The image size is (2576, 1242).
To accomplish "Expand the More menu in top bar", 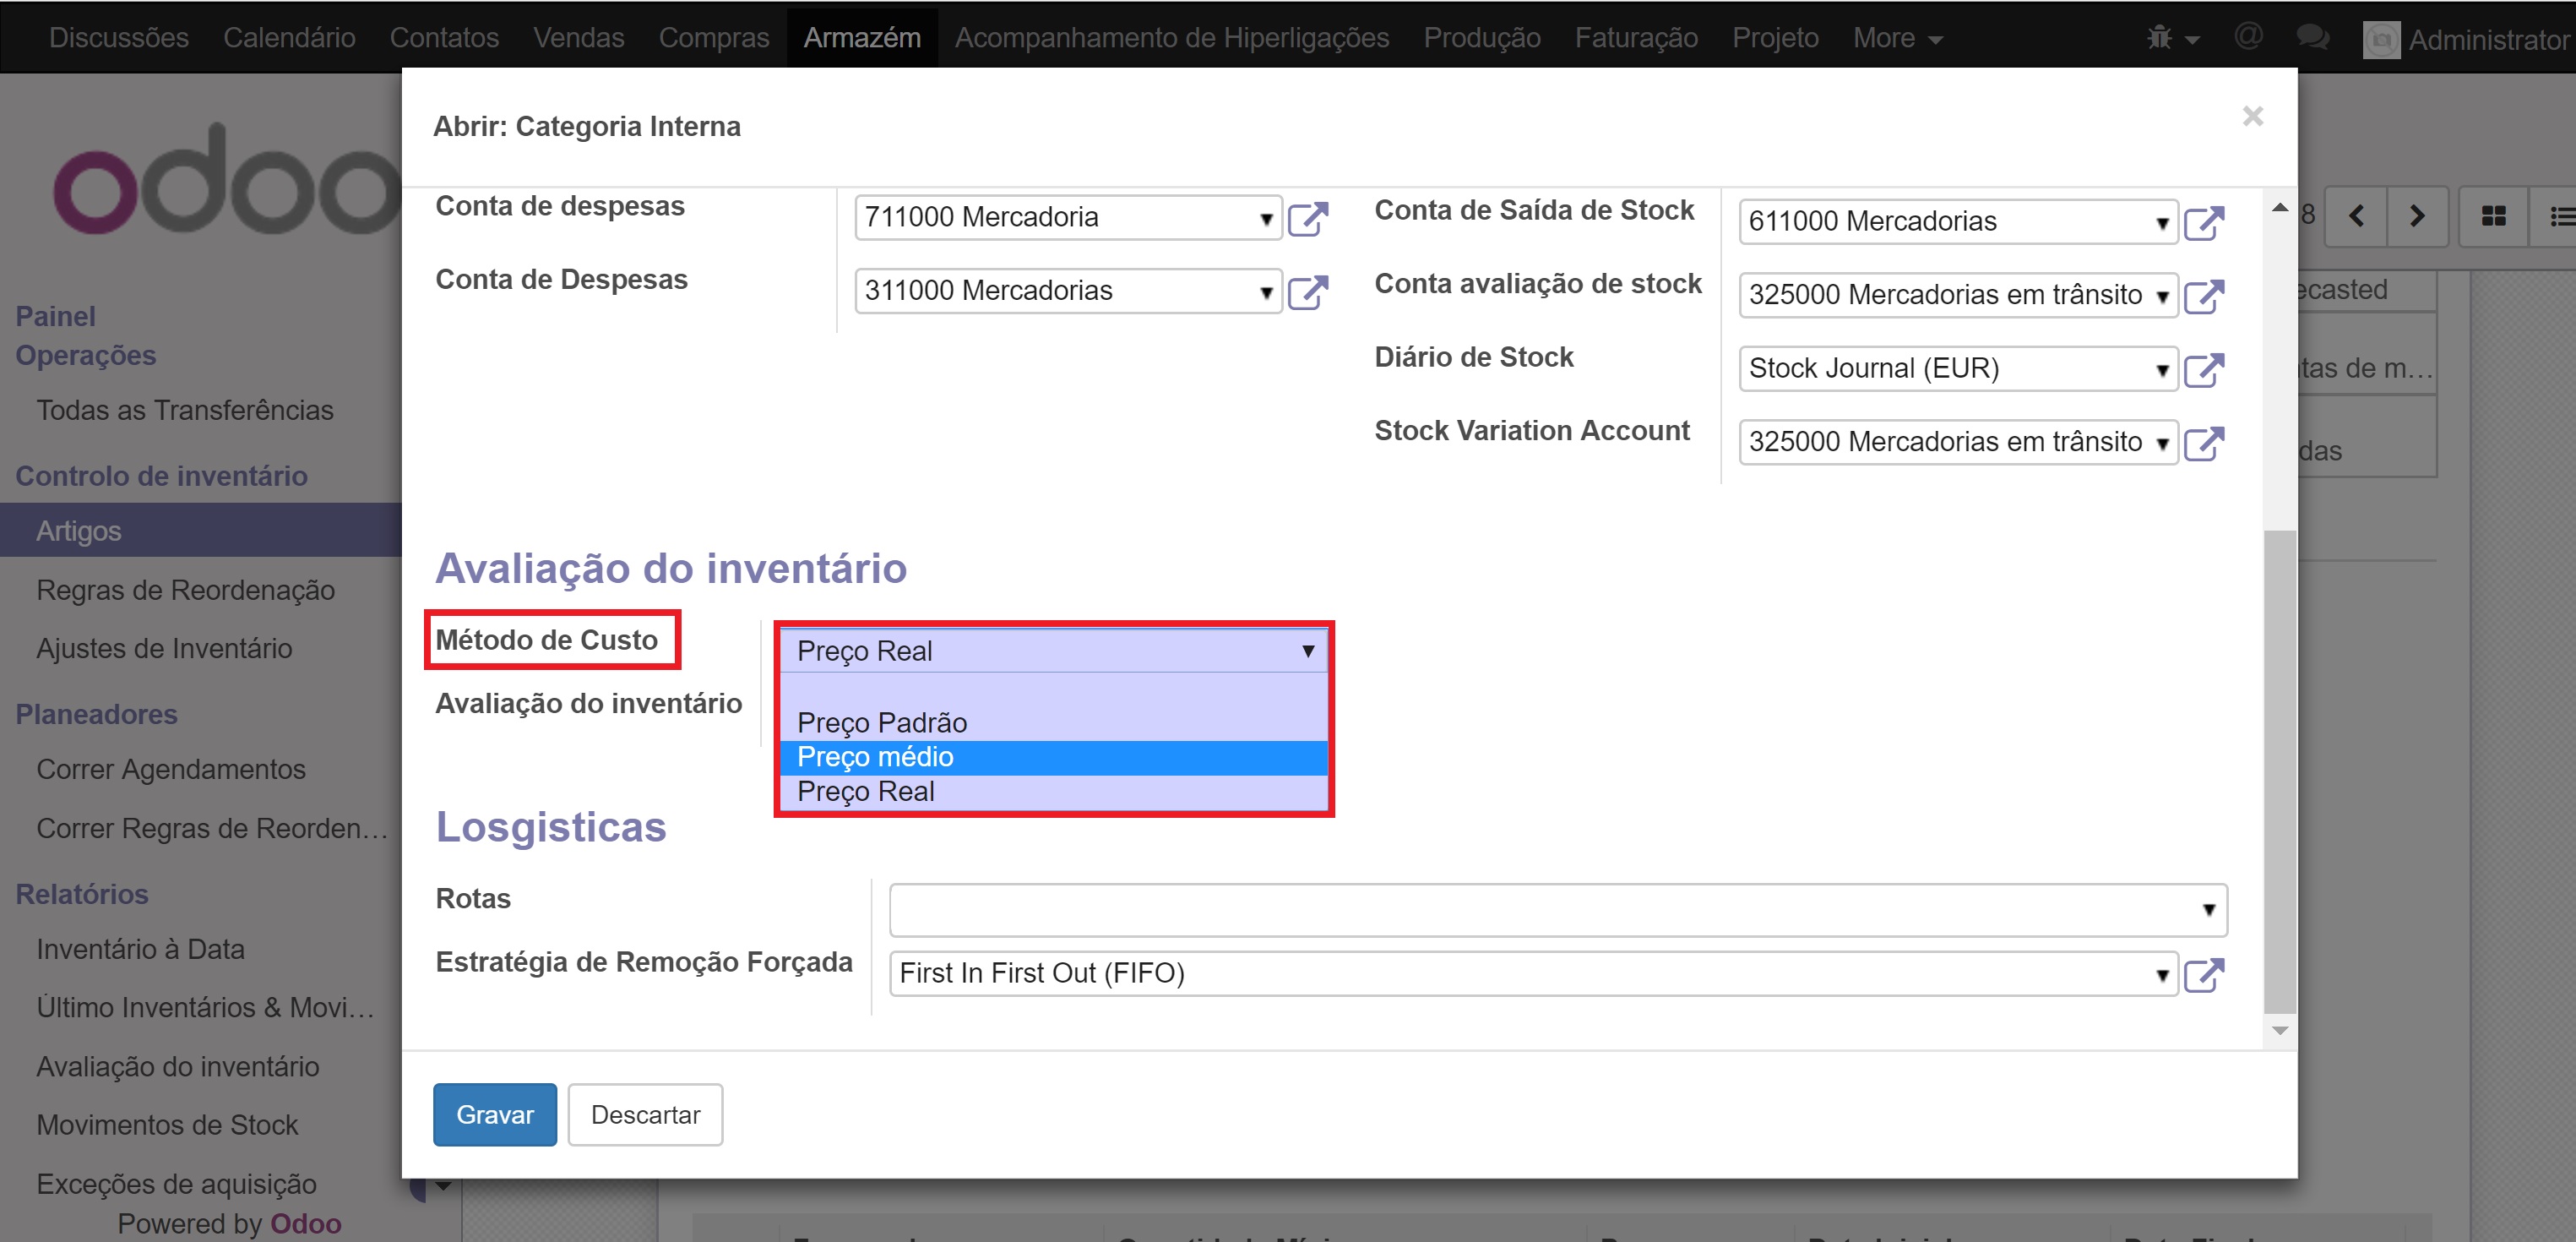I will tap(1896, 38).
